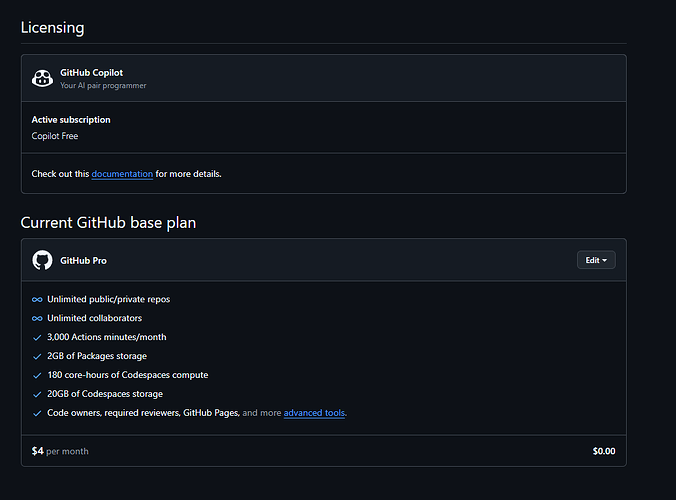Screen dimensions: 676x500
Task: Click Current GitHub base plan heading
Action: click(108, 223)
